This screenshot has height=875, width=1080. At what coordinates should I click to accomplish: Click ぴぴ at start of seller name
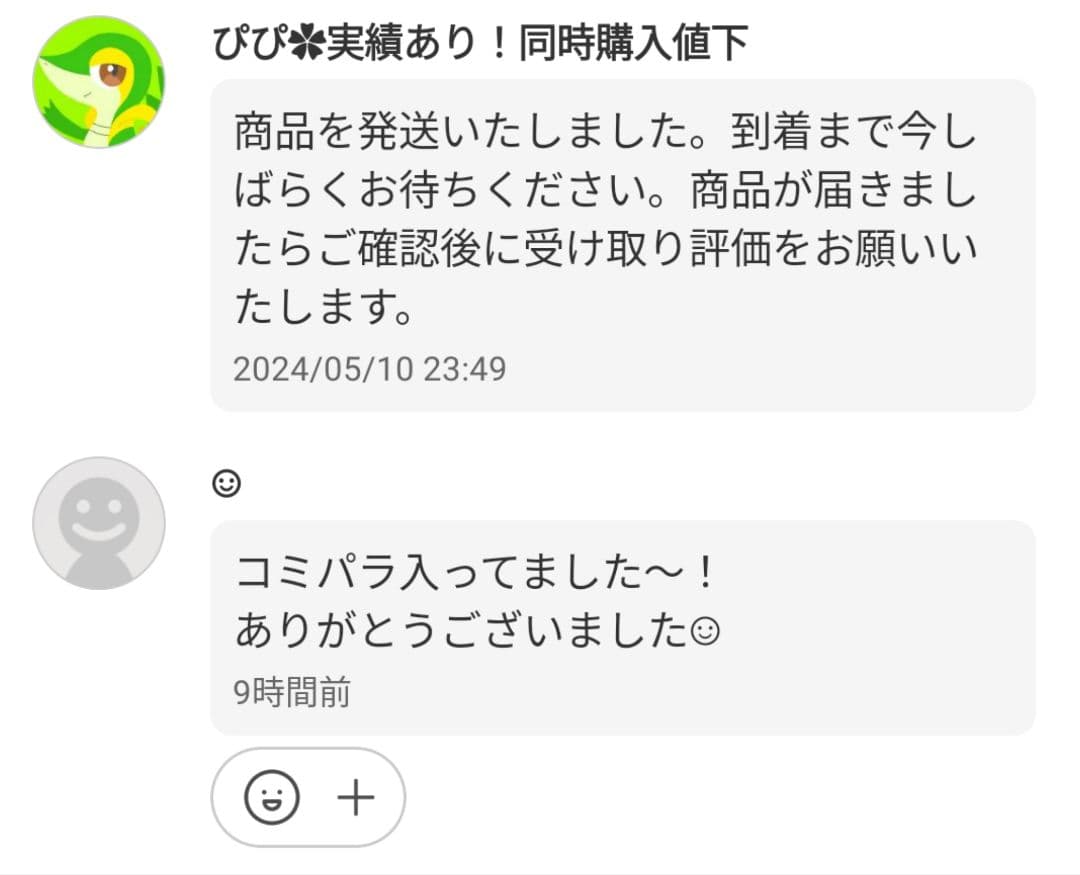(x=251, y=45)
